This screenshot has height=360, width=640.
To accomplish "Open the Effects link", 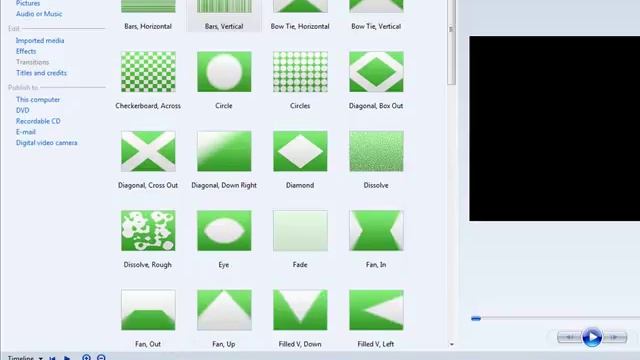I will tap(26, 51).
